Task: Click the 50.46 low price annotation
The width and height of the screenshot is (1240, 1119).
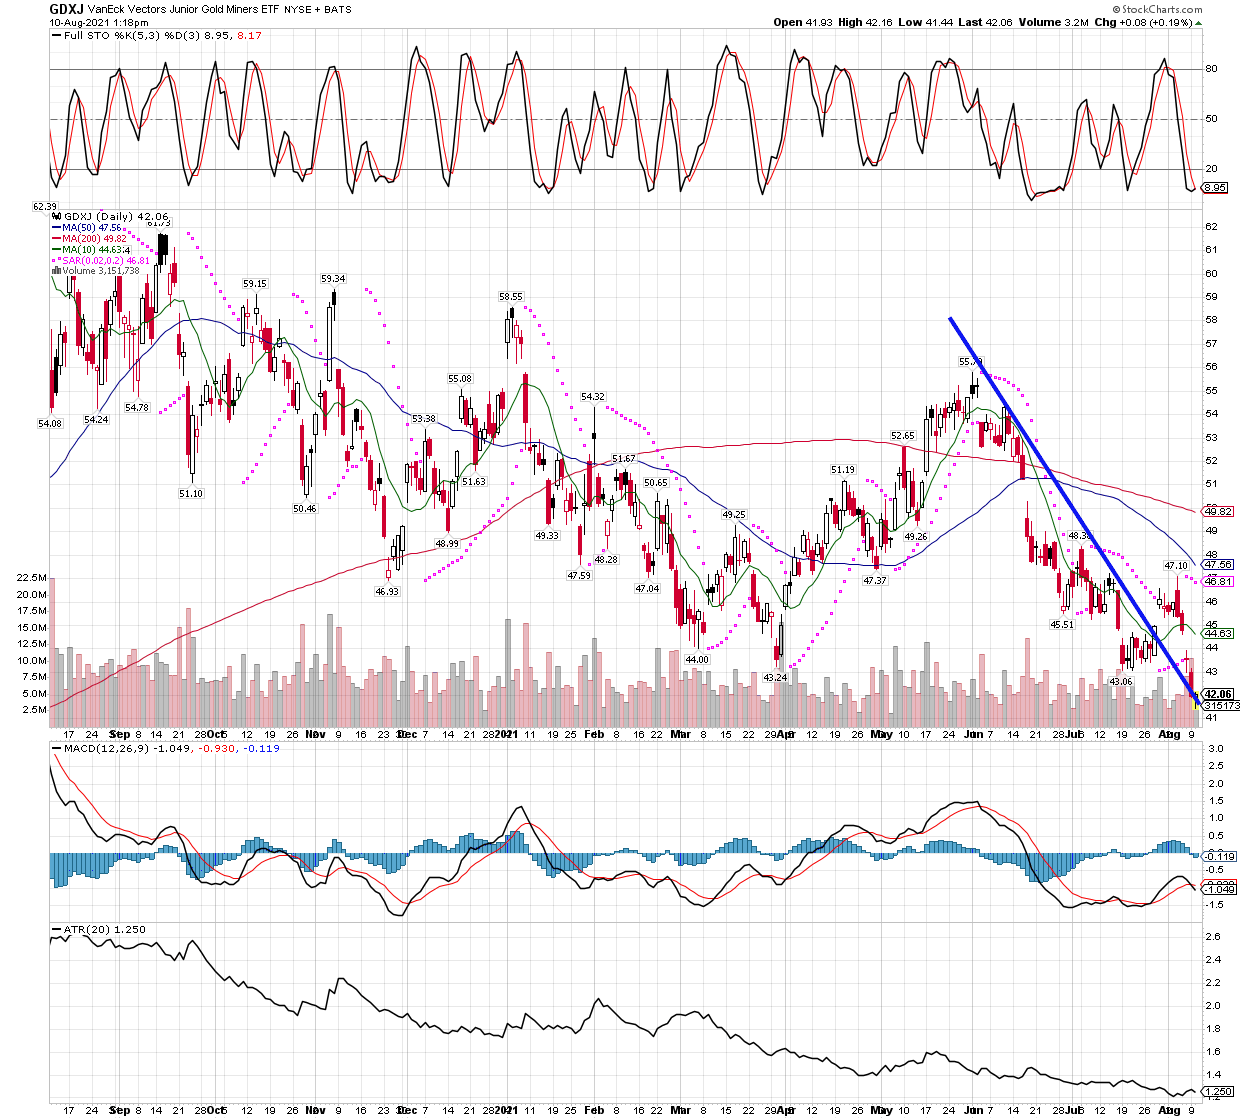Action: (305, 509)
